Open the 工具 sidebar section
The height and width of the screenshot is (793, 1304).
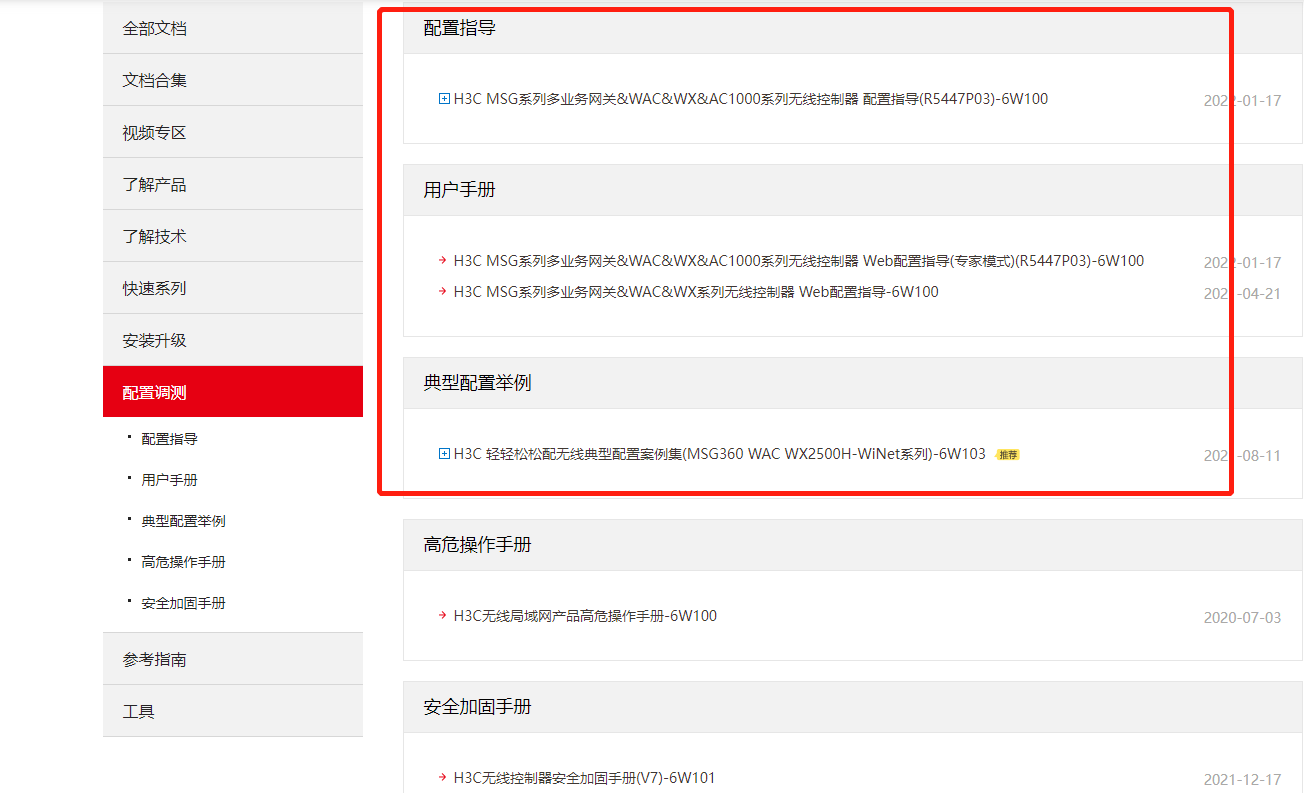(x=233, y=711)
